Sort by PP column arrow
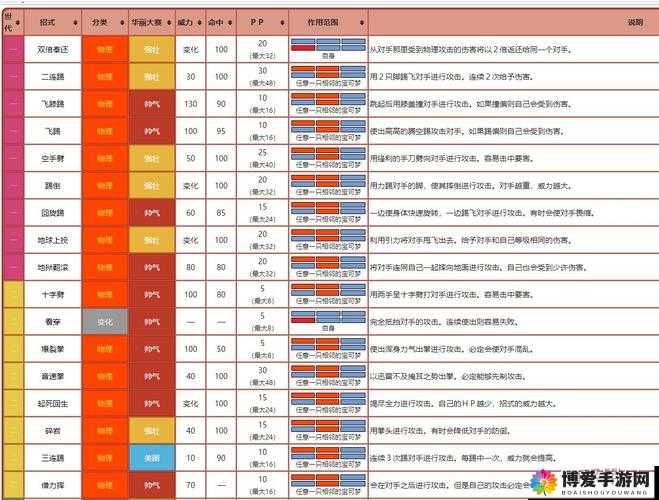This screenshot has width=659, height=500. coord(282,23)
